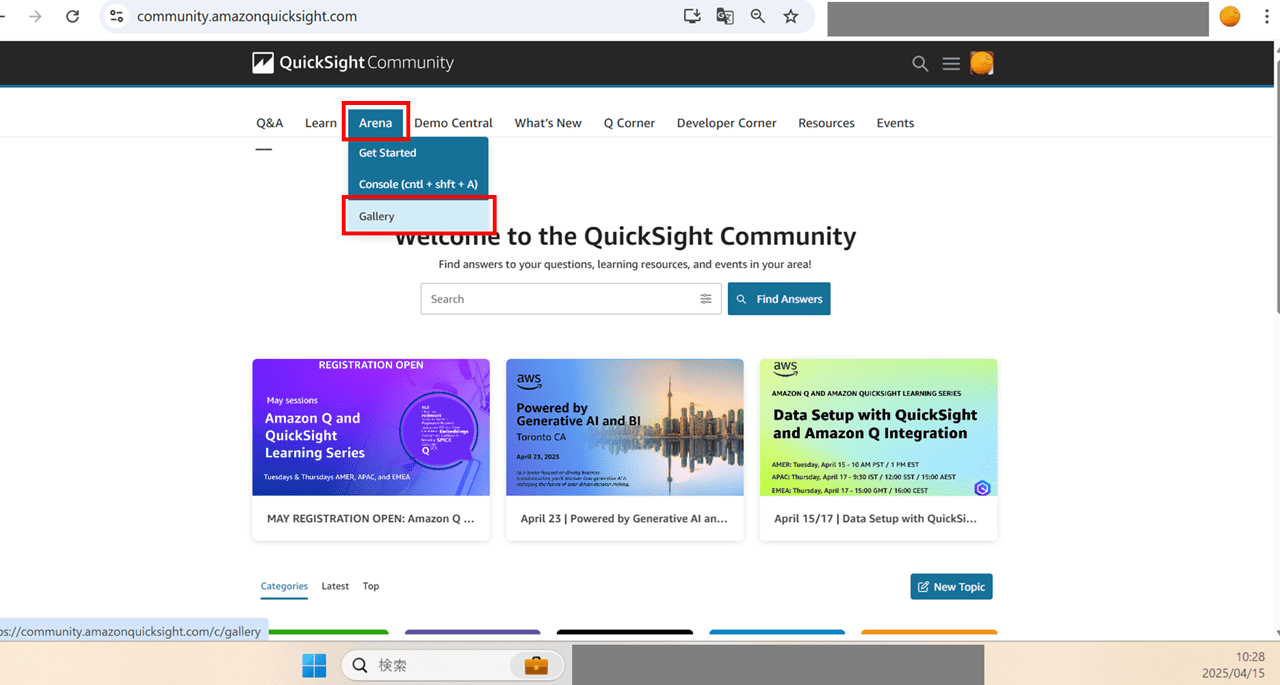Switch to the Top tab
The height and width of the screenshot is (685, 1280).
(x=371, y=586)
